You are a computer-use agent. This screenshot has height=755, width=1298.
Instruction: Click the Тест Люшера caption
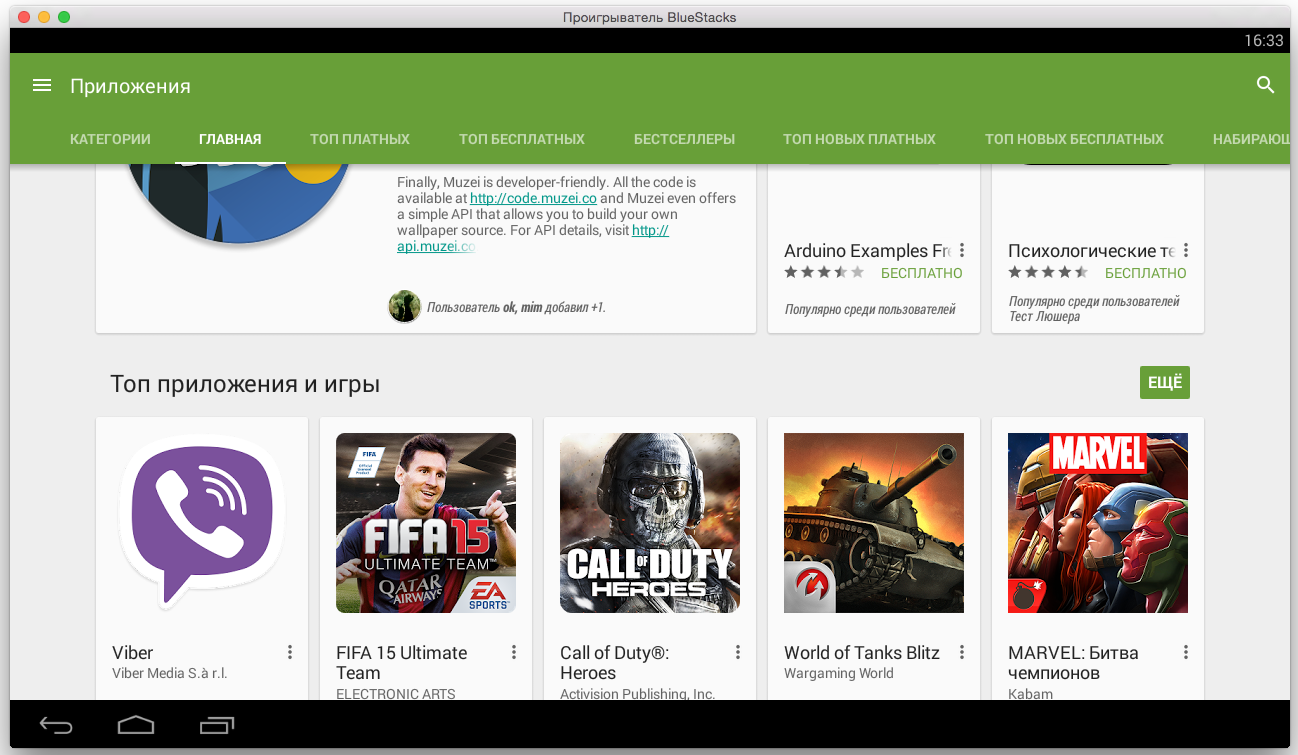pyautogui.click(x=1044, y=317)
